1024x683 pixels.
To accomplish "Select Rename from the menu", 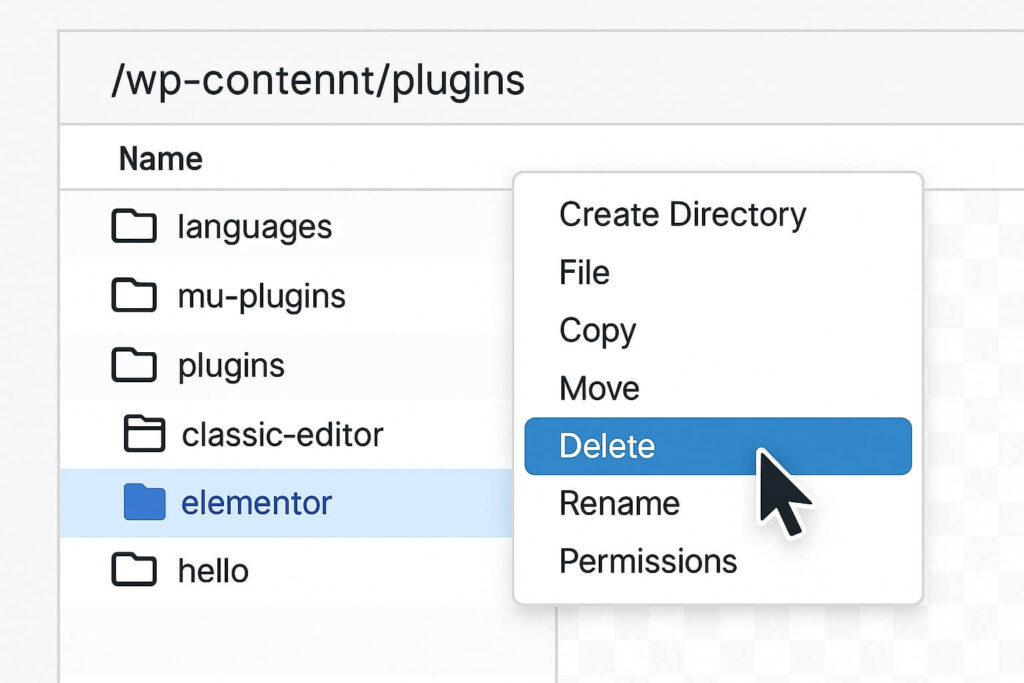I will pos(618,503).
